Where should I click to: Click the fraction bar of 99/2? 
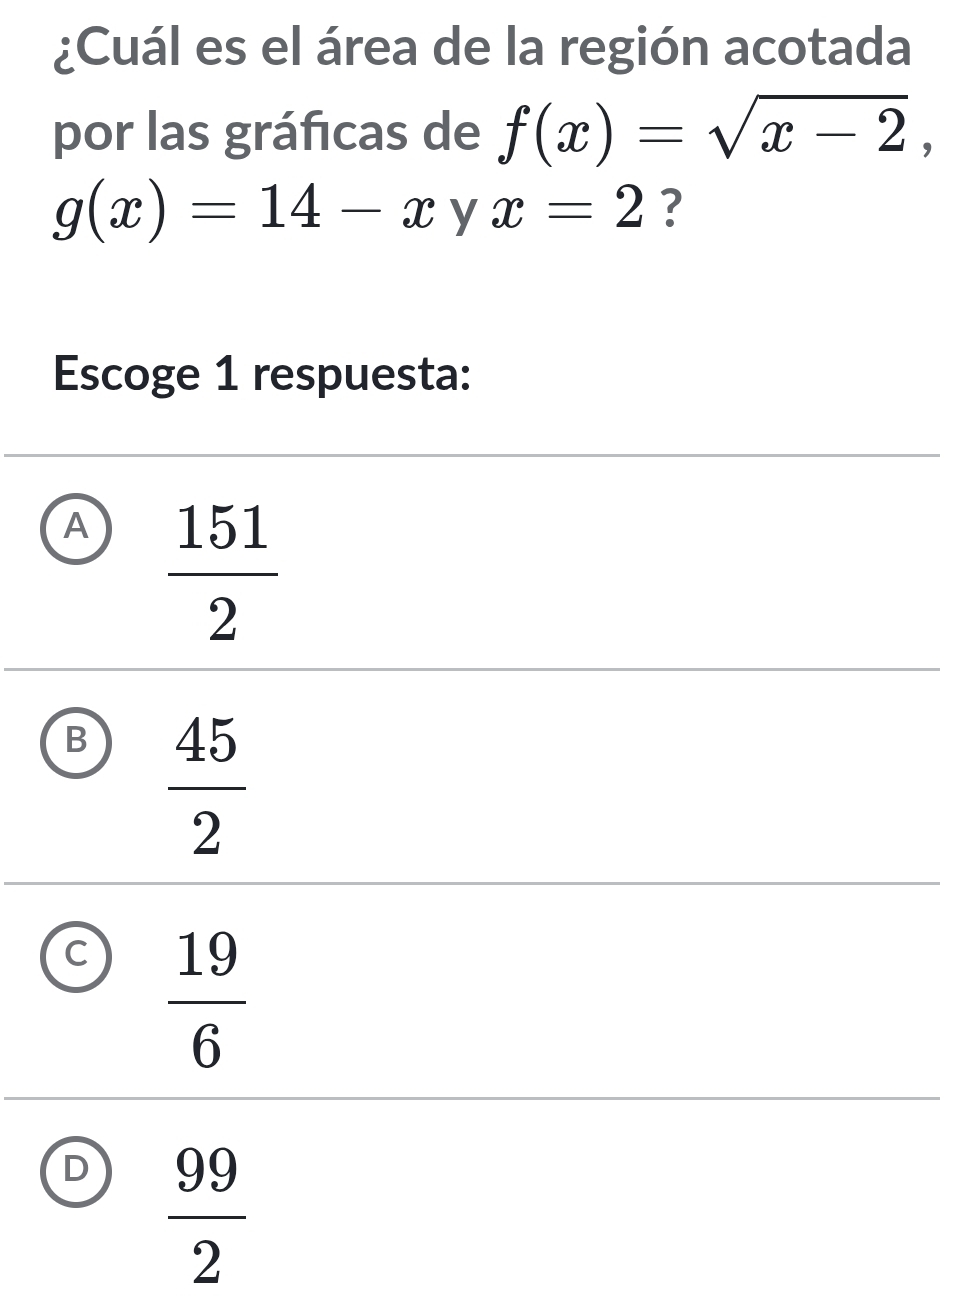(x=207, y=1216)
